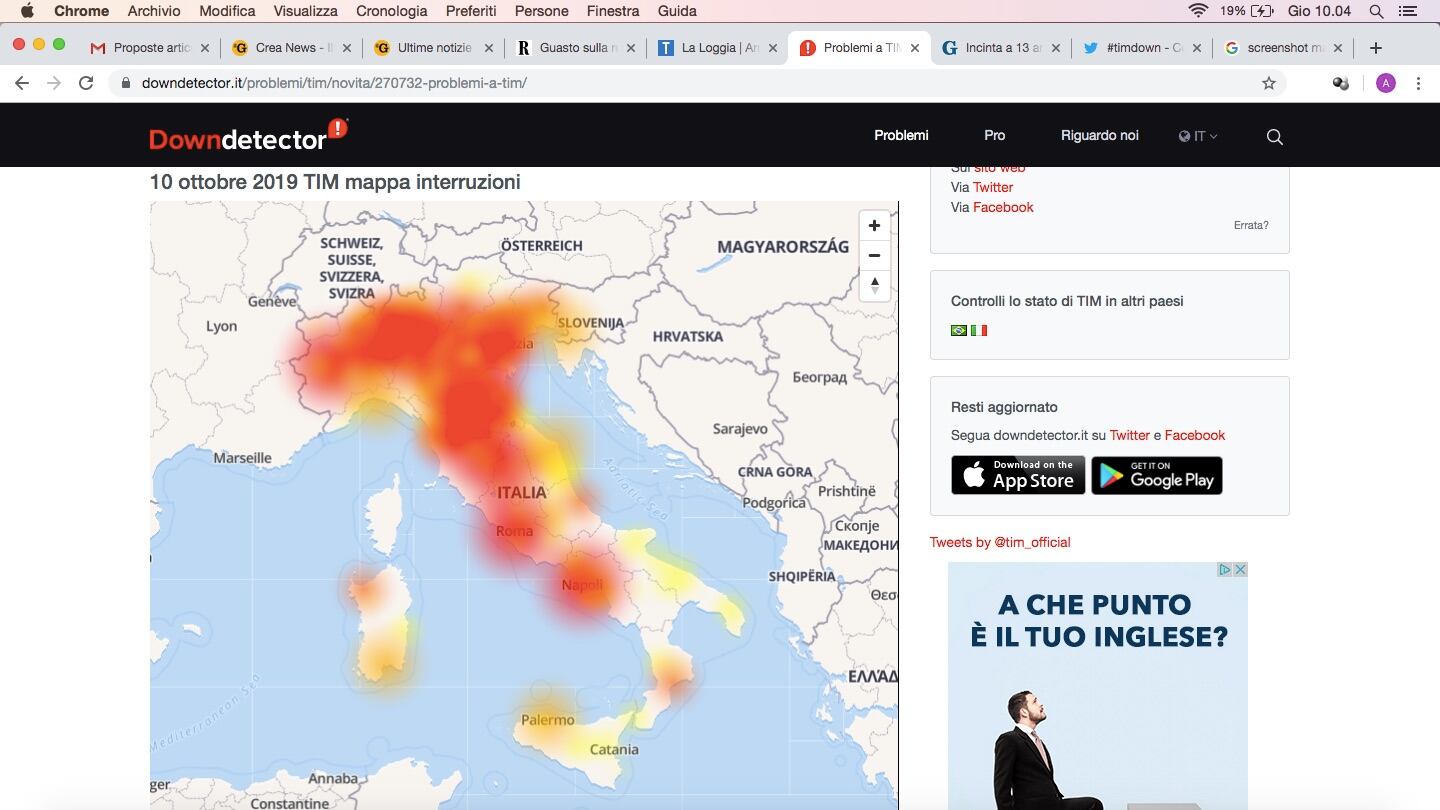Open the Cronologia menu
Viewport: 1440px width, 810px height.
pyautogui.click(x=392, y=11)
